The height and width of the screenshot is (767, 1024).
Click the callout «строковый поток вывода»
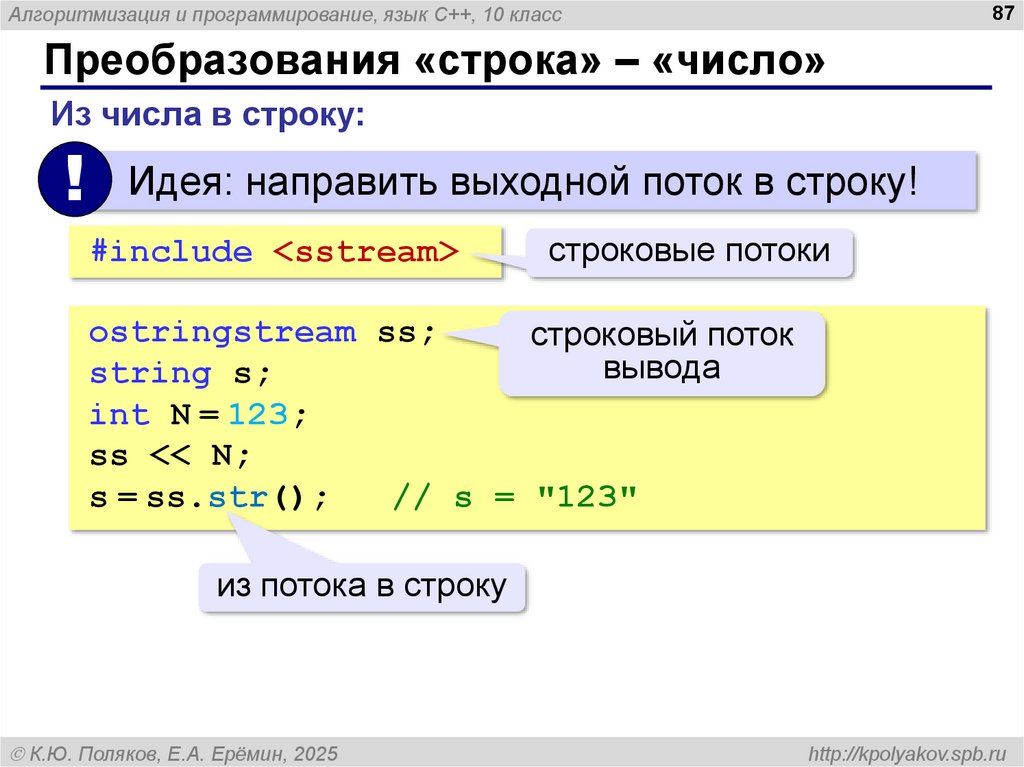tap(662, 353)
